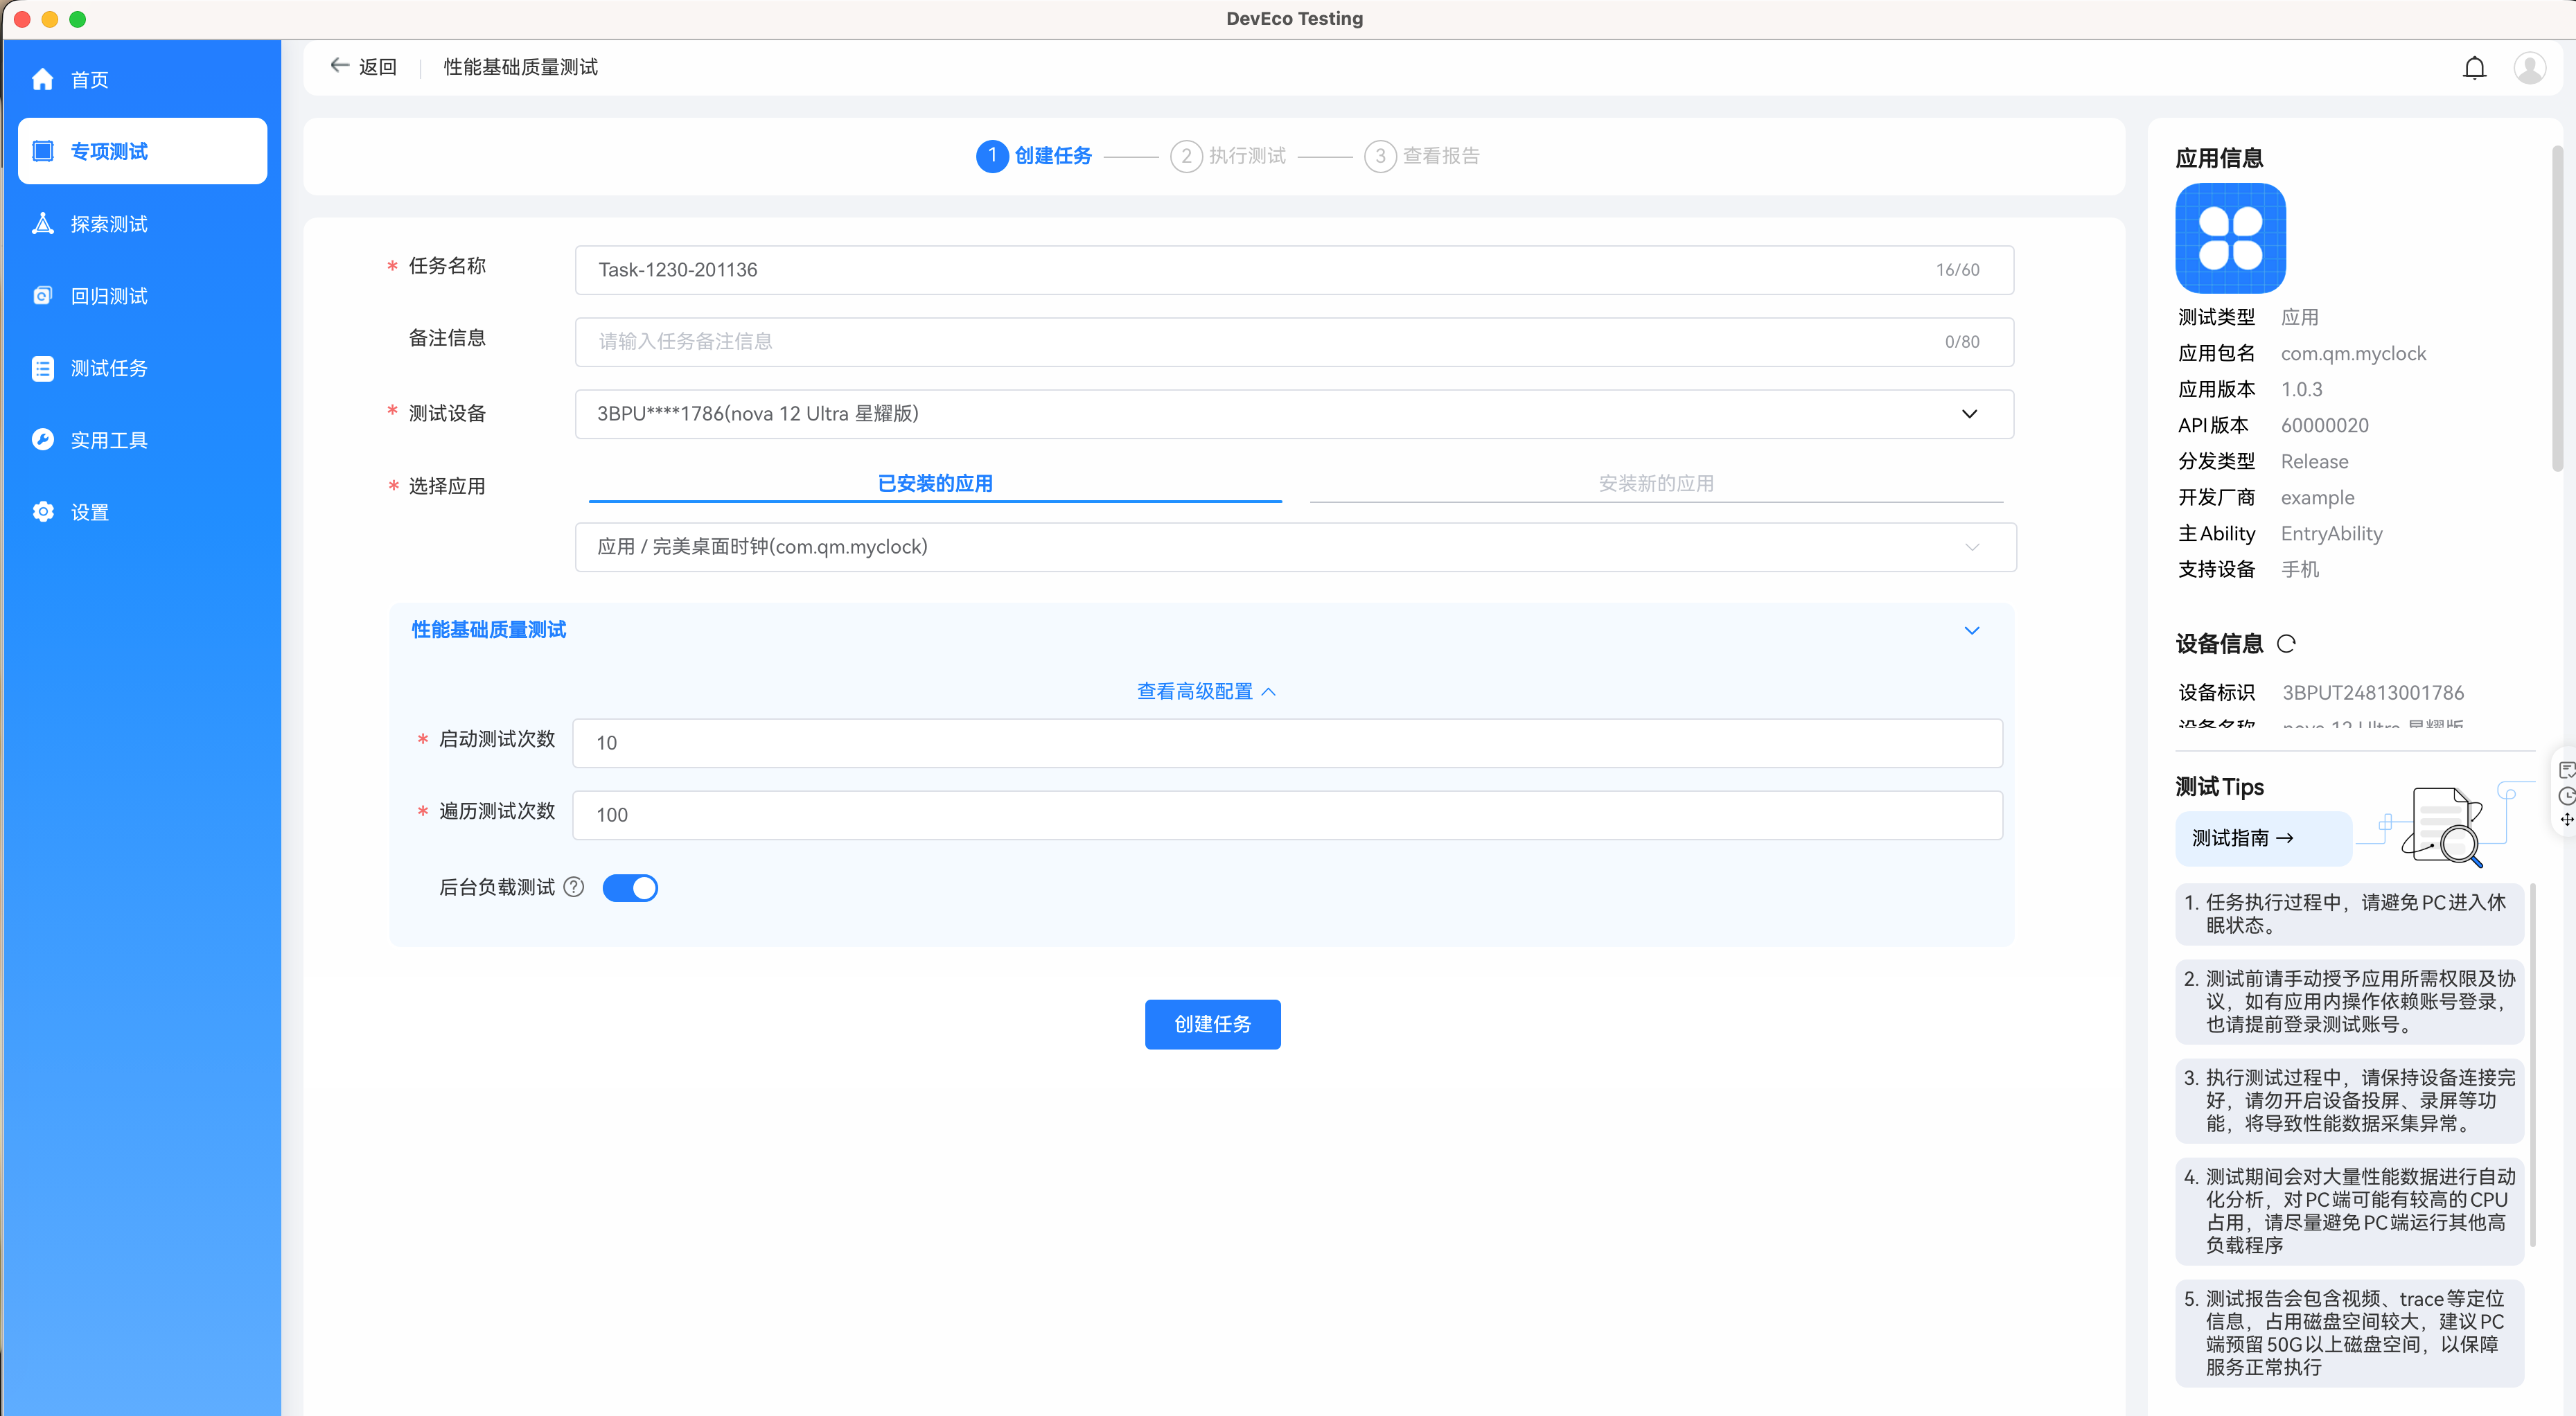The image size is (2576, 1416).
Task: Select package name com.qm.myclock
Action: click(x=2353, y=353)
